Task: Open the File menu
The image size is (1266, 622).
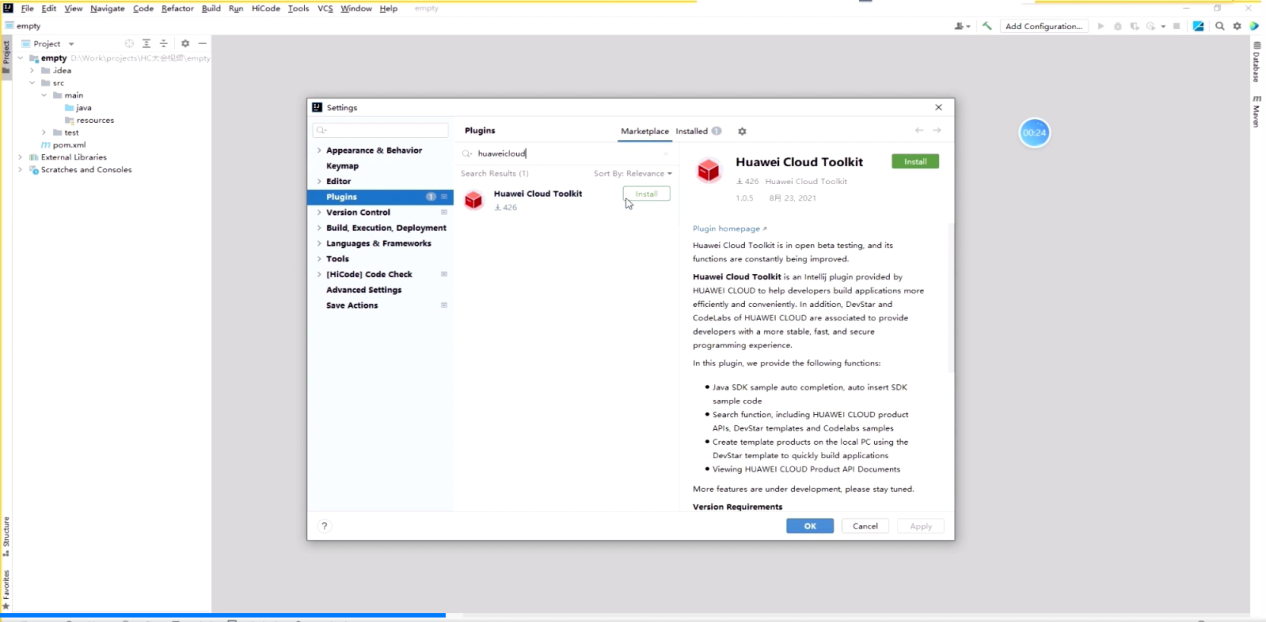Action: [27, 8]
